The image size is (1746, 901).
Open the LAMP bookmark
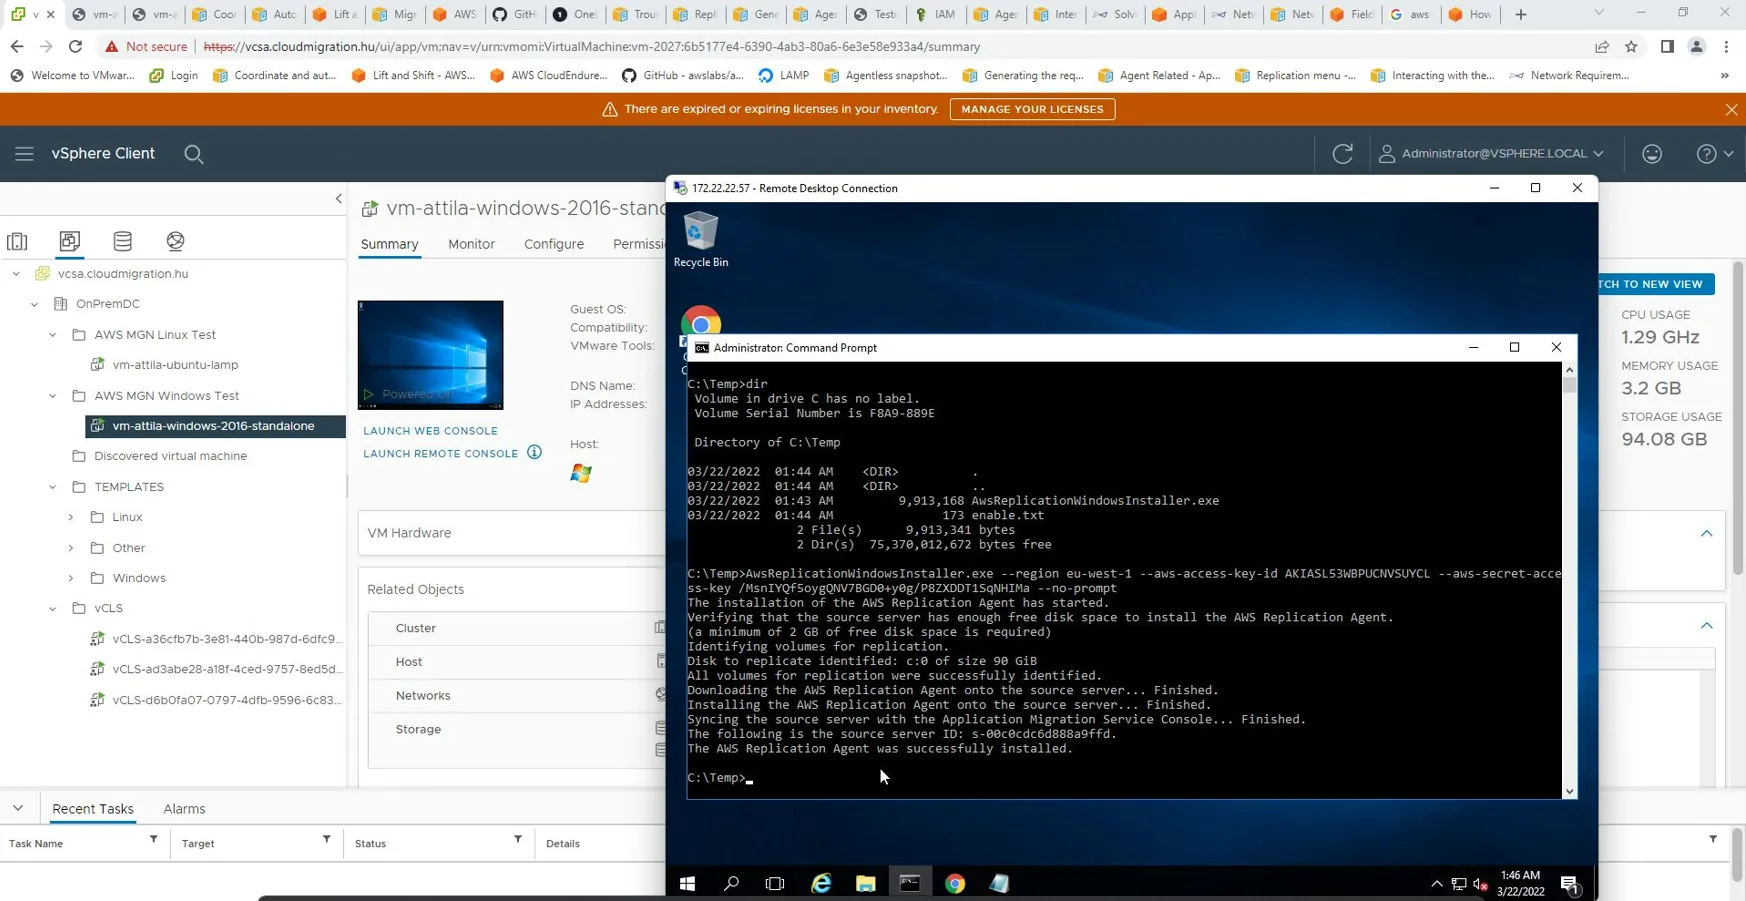(x=783, y=75)
